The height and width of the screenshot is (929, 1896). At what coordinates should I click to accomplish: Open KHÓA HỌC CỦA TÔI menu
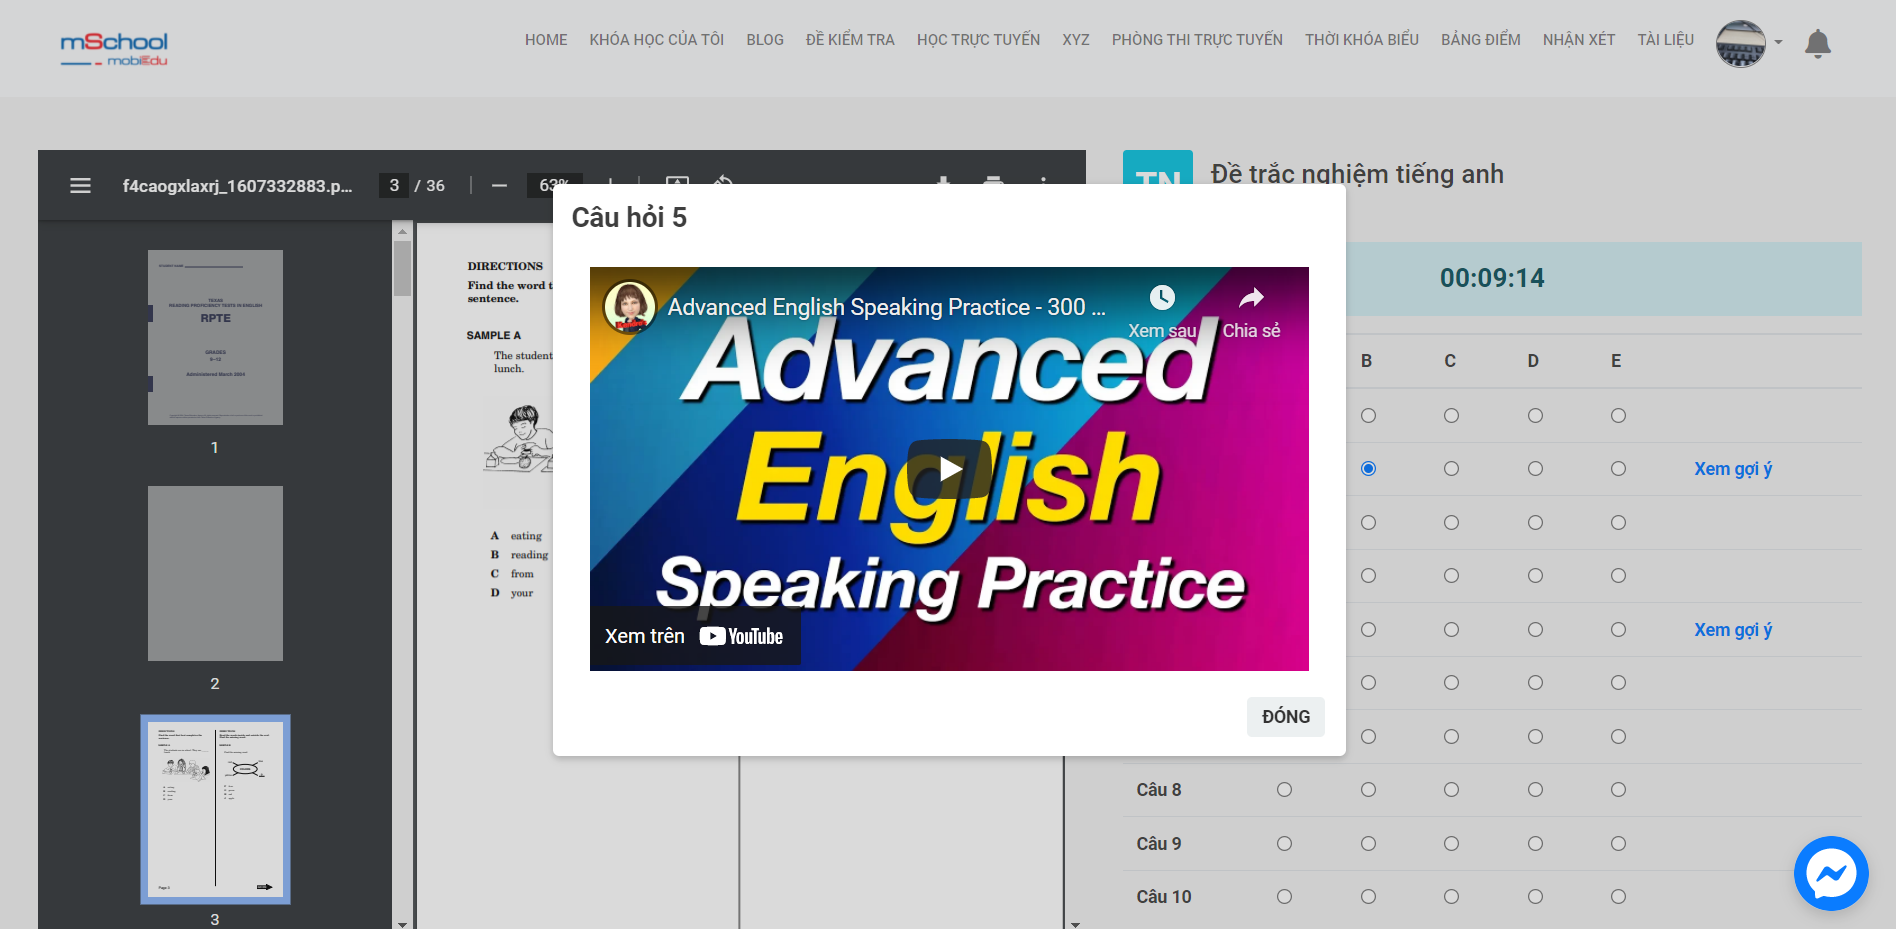point(657,40)
